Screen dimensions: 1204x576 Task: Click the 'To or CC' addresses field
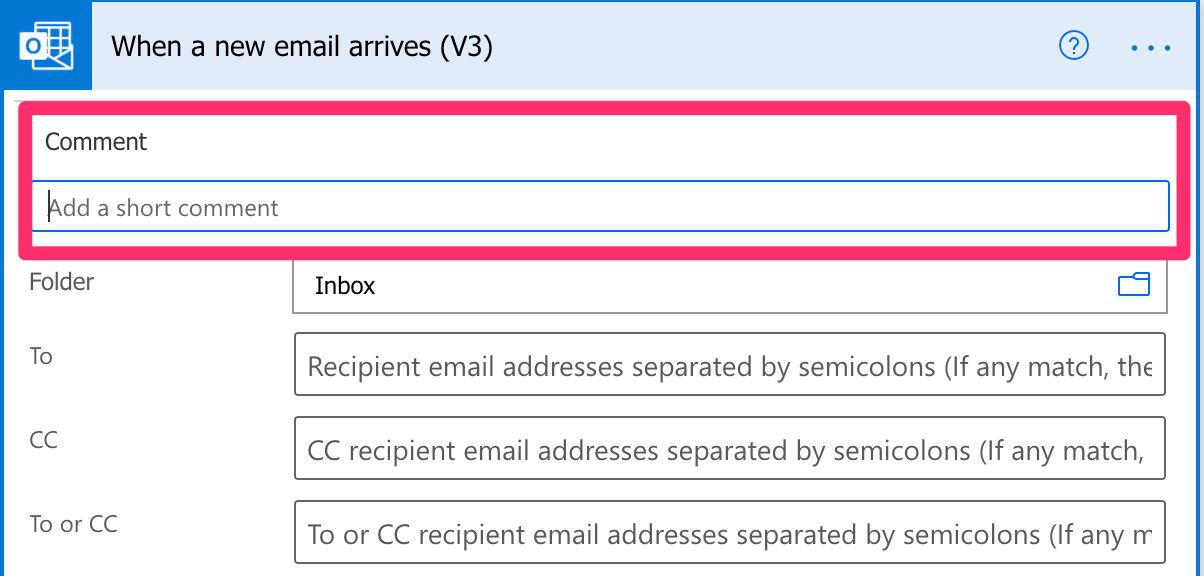point(729,532)
